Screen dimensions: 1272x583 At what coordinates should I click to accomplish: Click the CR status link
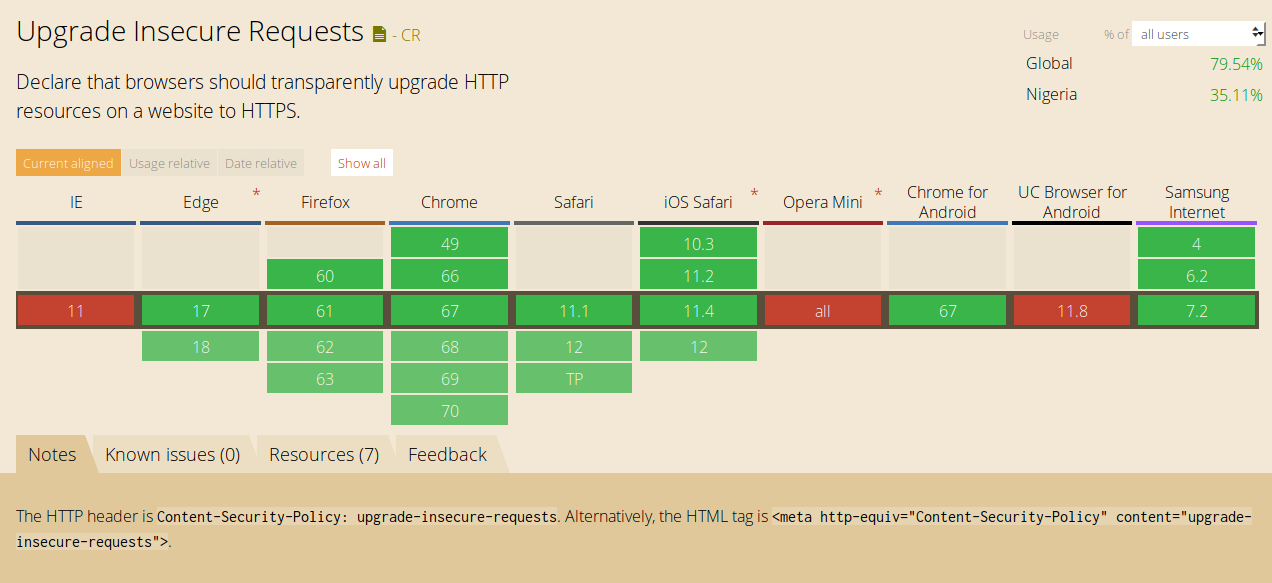(x=410, y=35)
